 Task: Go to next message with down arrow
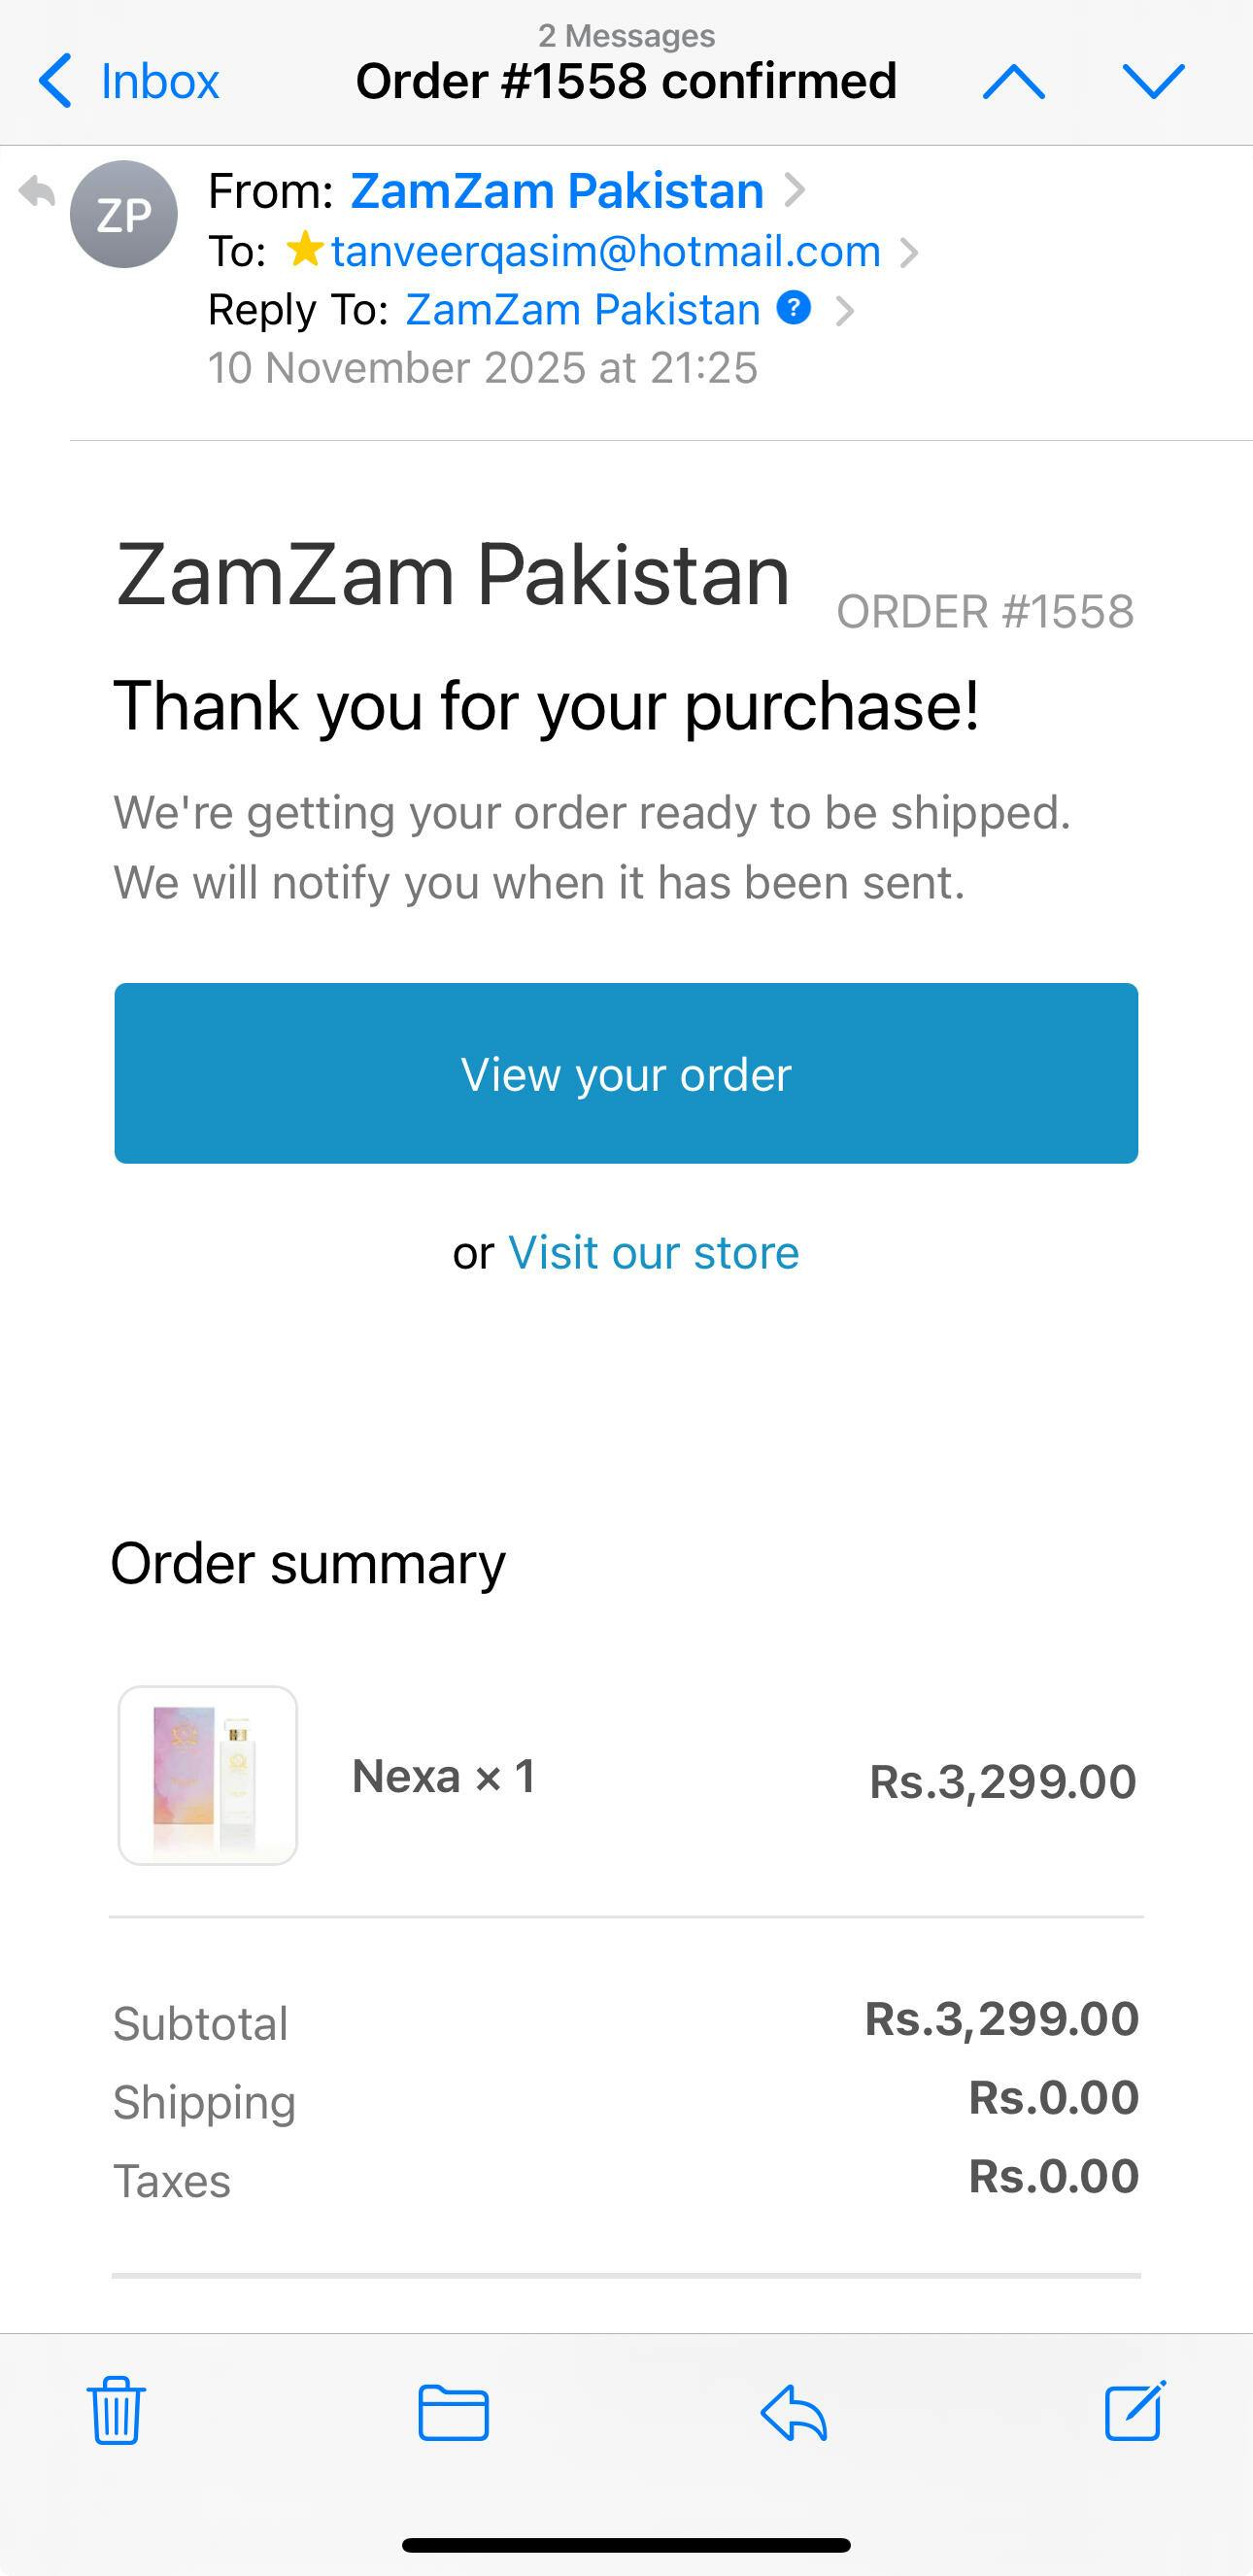point(1153,81)
